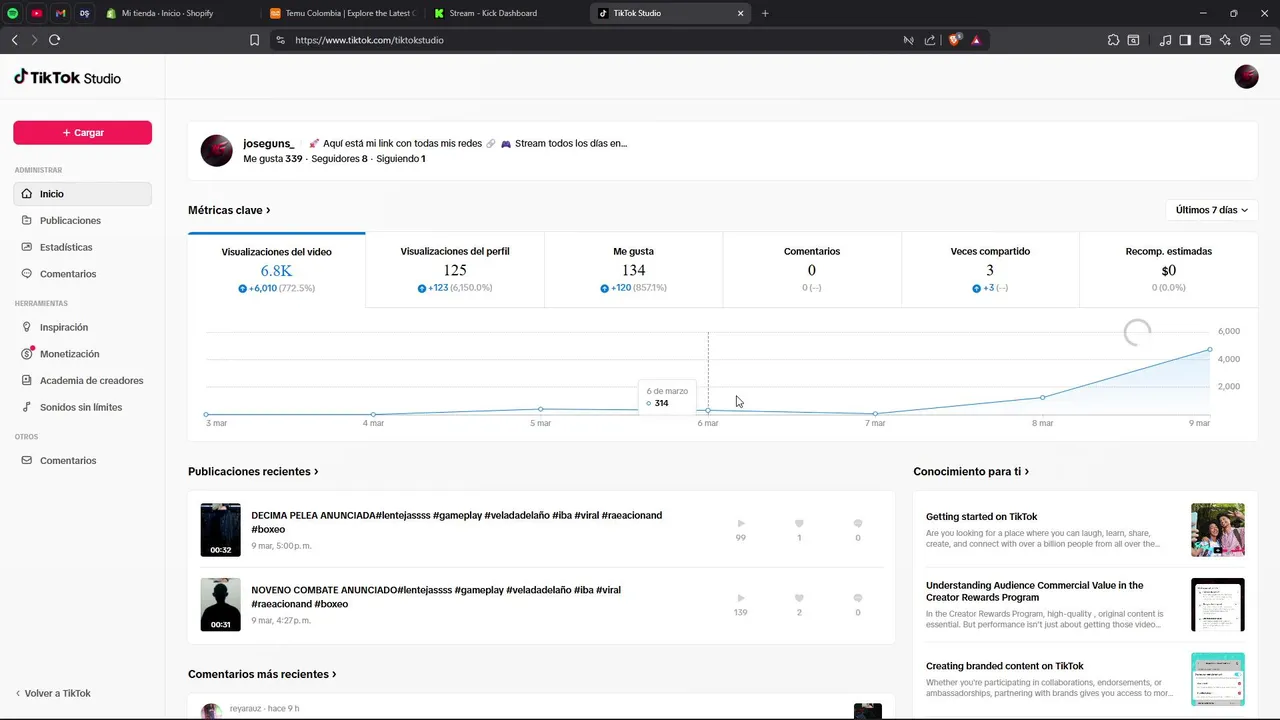
Task: Click the comments icon for DECIMA PELEA video
Action: [x=858, y=523]
